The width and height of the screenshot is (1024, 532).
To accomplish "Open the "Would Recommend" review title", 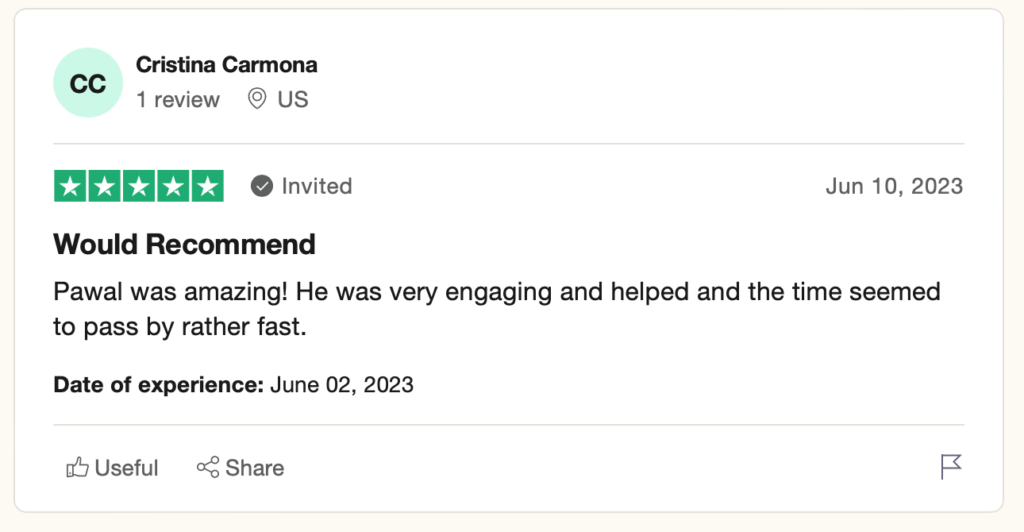I will [184, 243].
